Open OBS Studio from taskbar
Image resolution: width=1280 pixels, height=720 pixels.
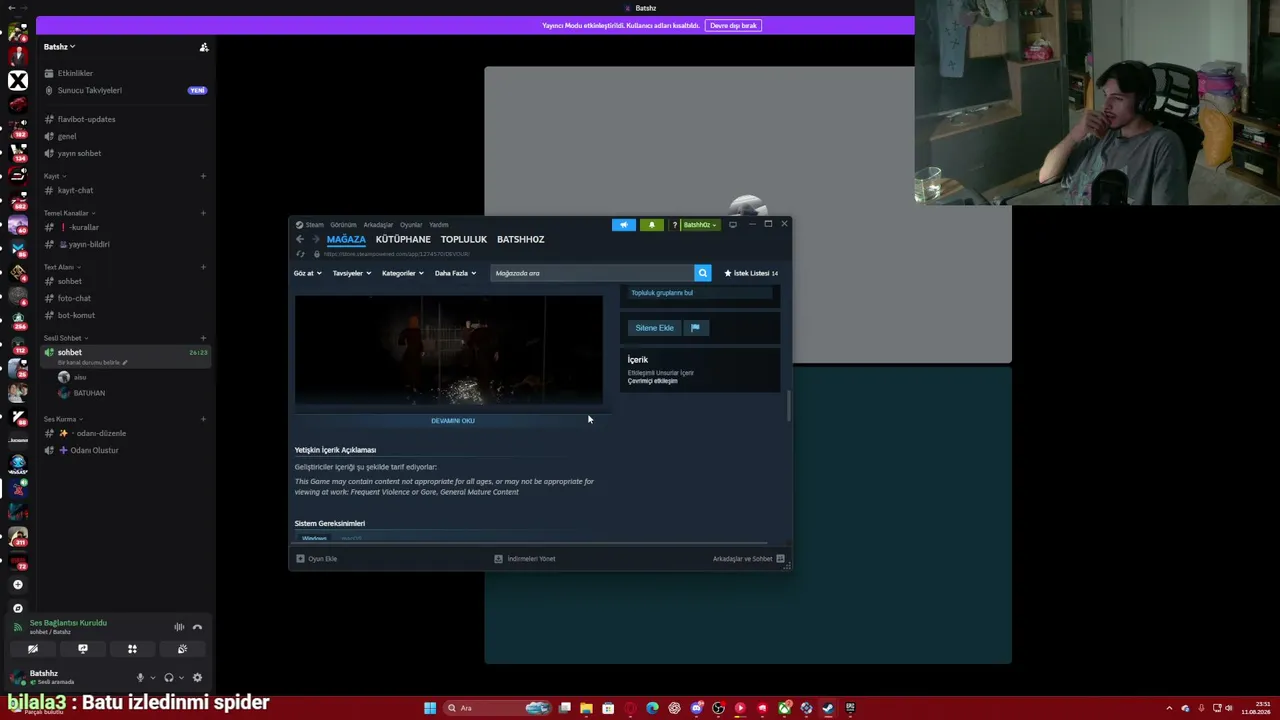point(718,708)
